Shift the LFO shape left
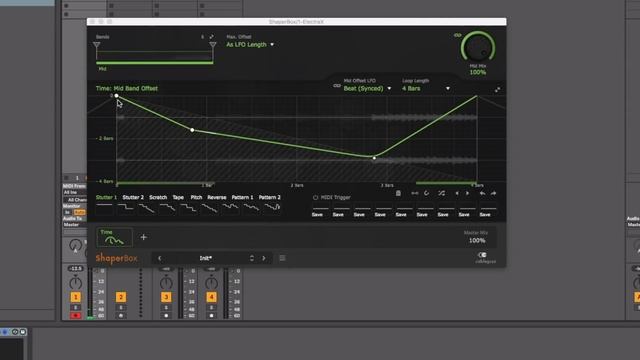The image size is (640, 360). pyautogui.click(x=457, y=193)
